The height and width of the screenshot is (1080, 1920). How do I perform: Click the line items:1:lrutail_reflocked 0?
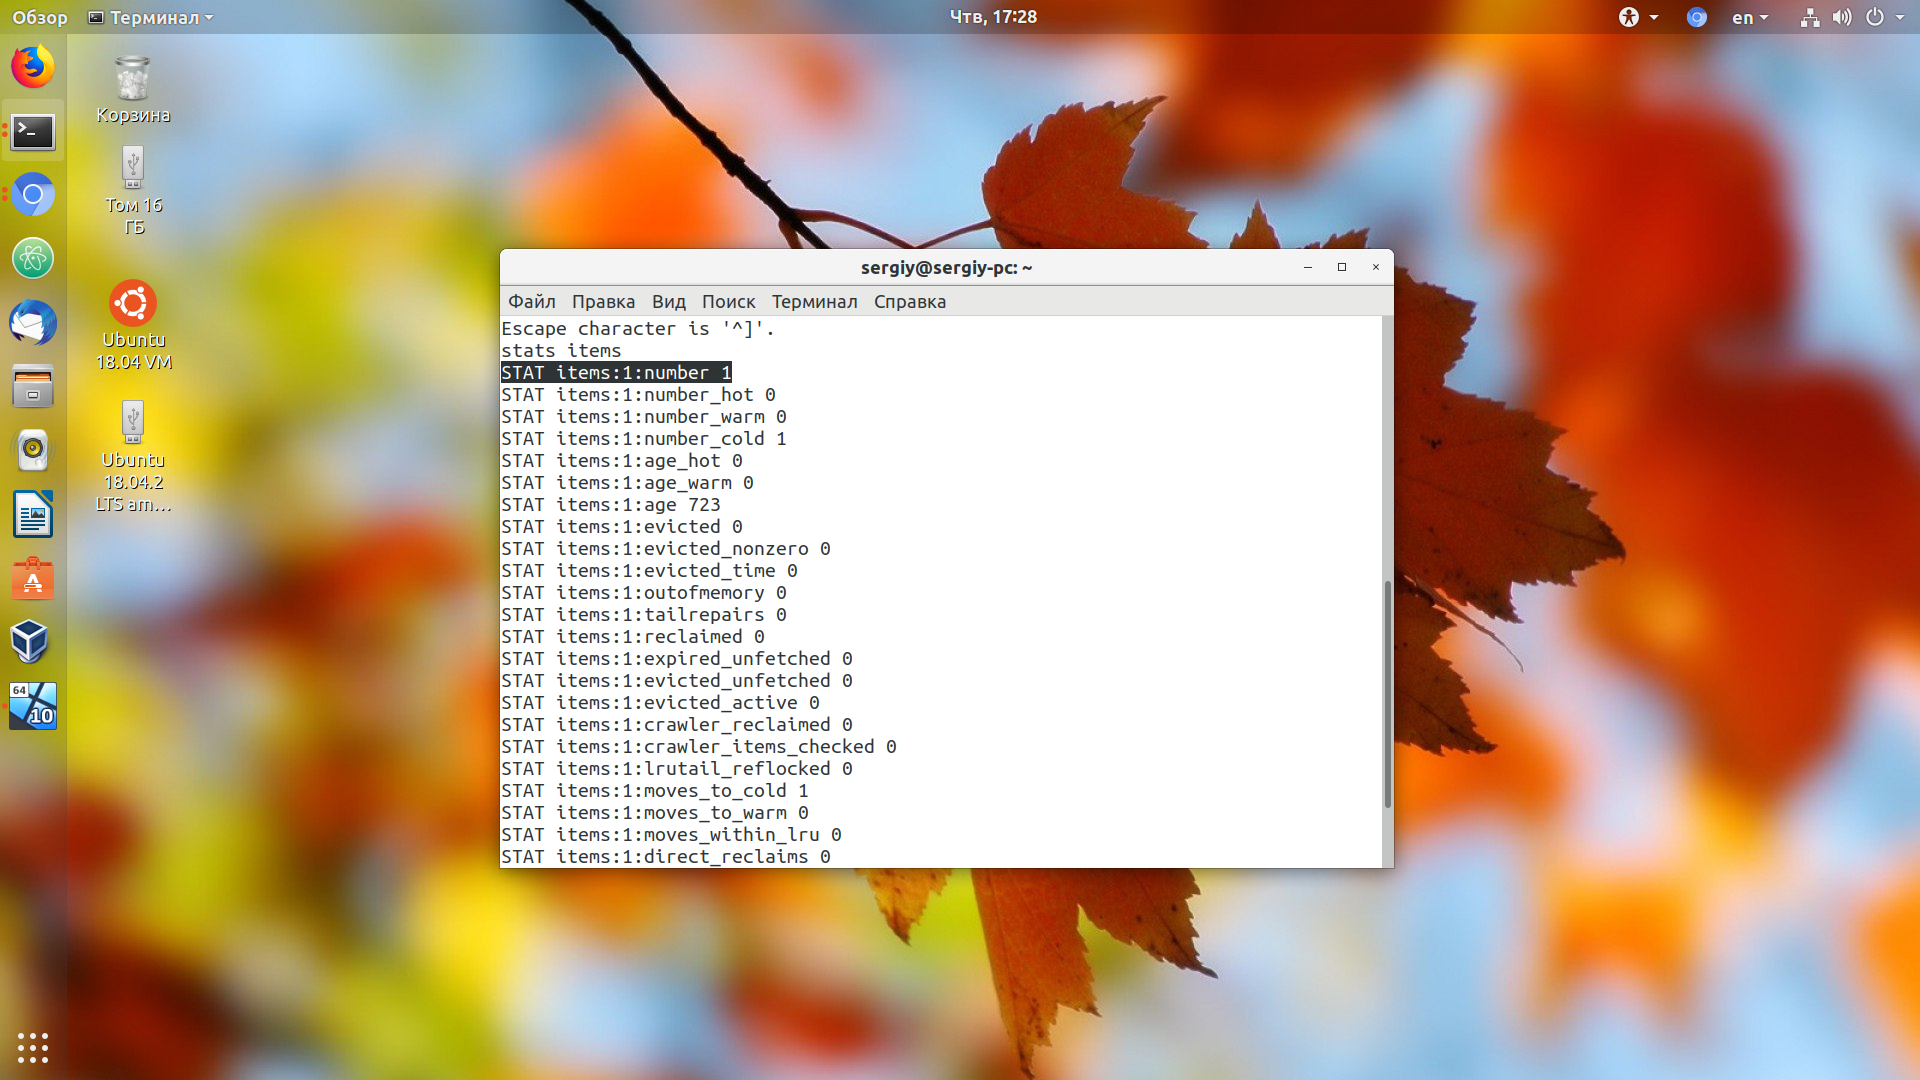676,768
